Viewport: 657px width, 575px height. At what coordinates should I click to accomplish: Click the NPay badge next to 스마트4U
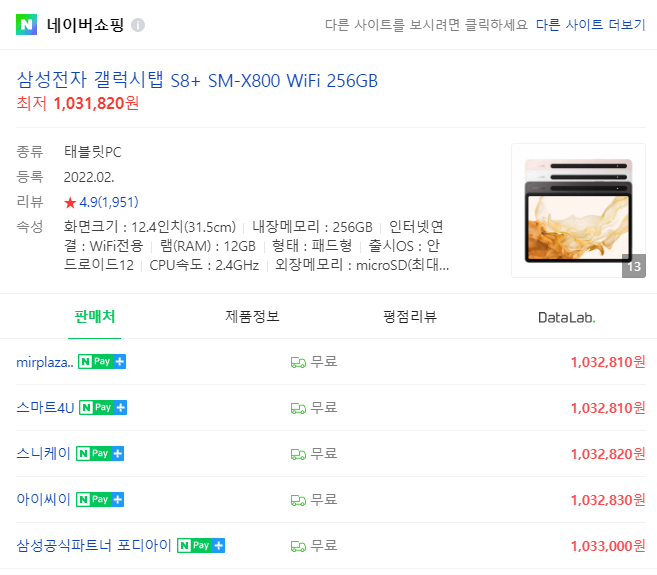point(103,407)
